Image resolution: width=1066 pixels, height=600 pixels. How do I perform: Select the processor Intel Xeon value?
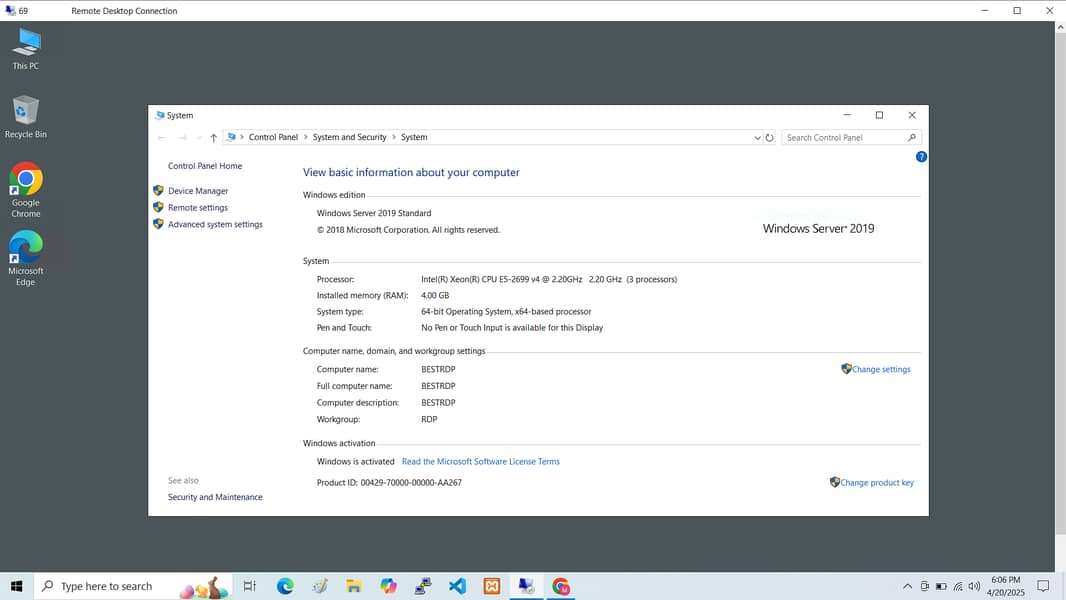(x=549, y=279)
